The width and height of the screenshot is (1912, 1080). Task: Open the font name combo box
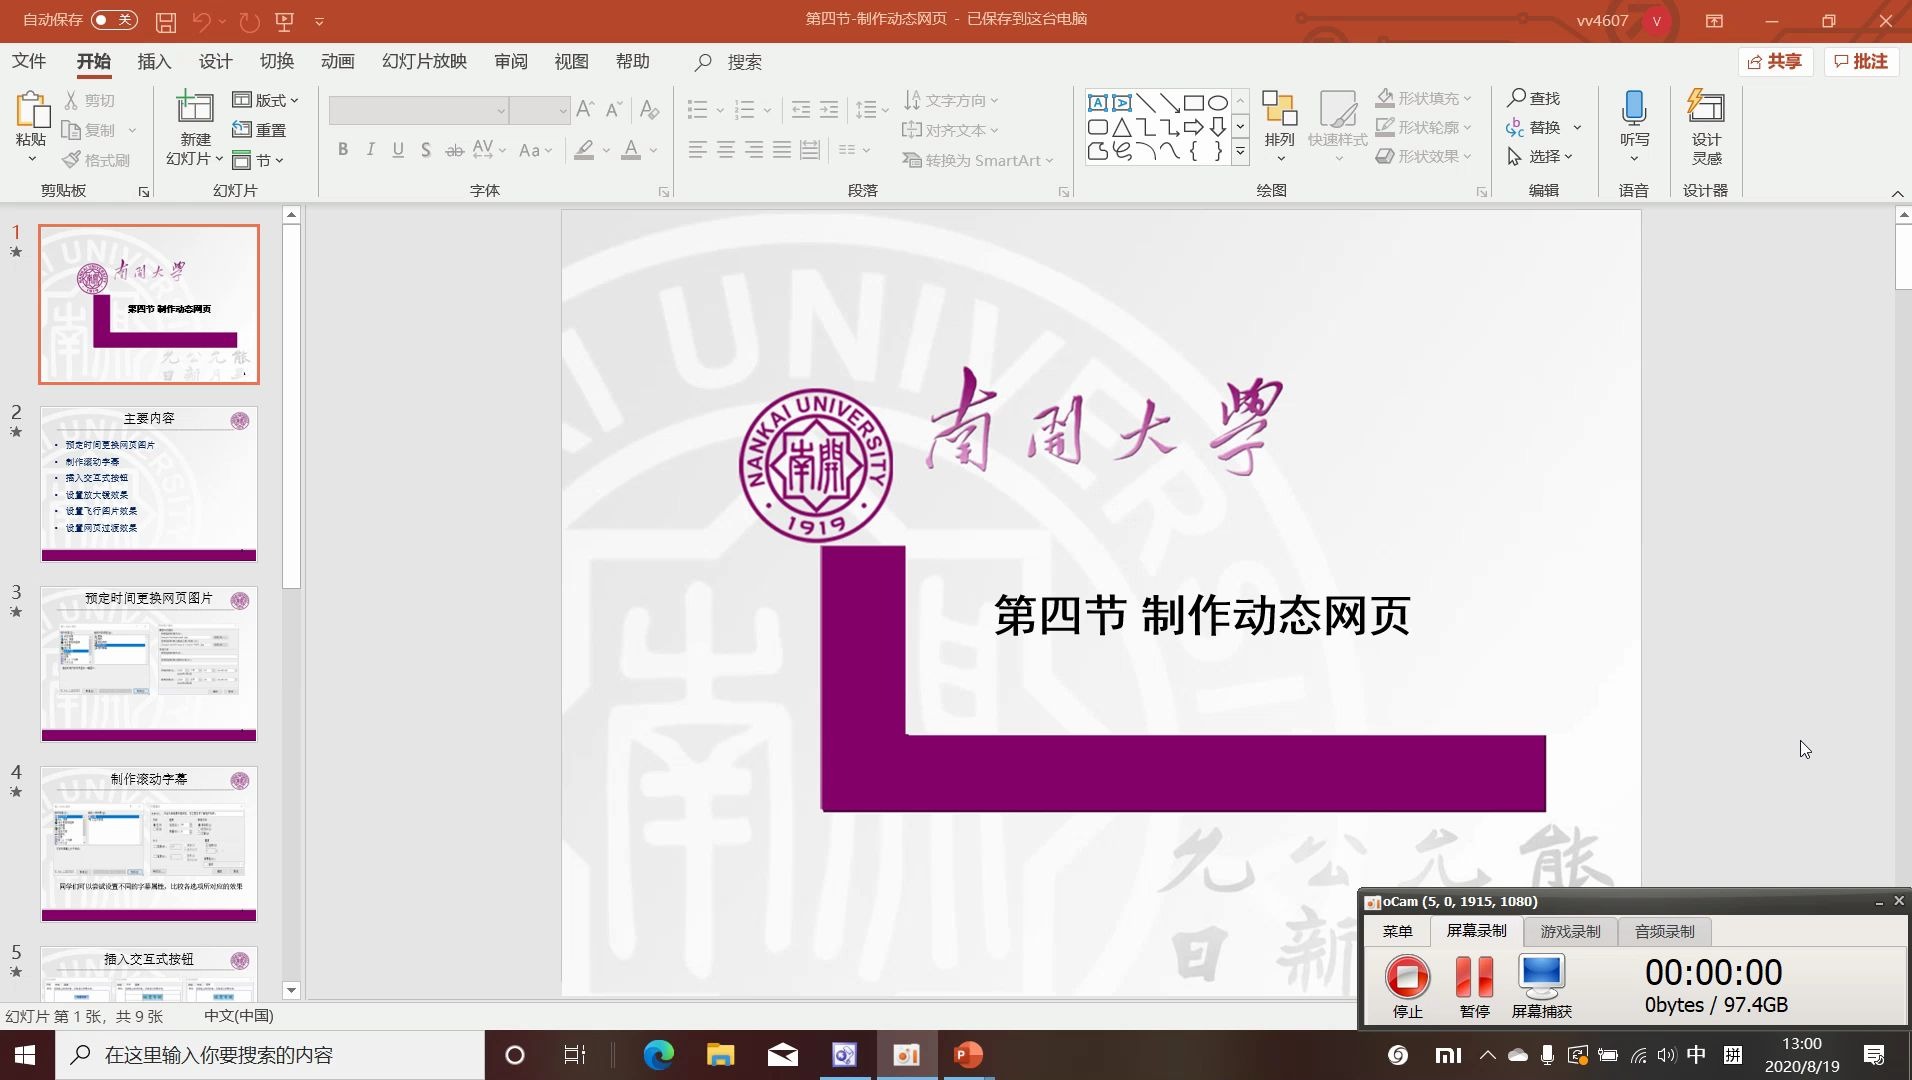418,110
